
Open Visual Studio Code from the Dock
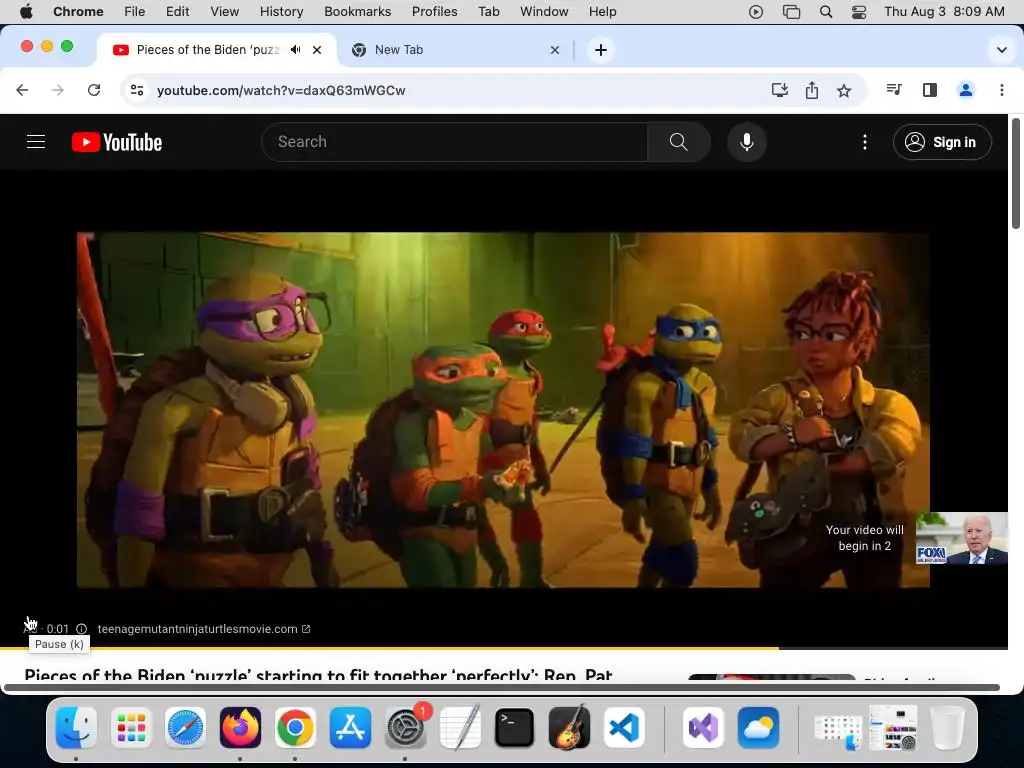point(624,727)
